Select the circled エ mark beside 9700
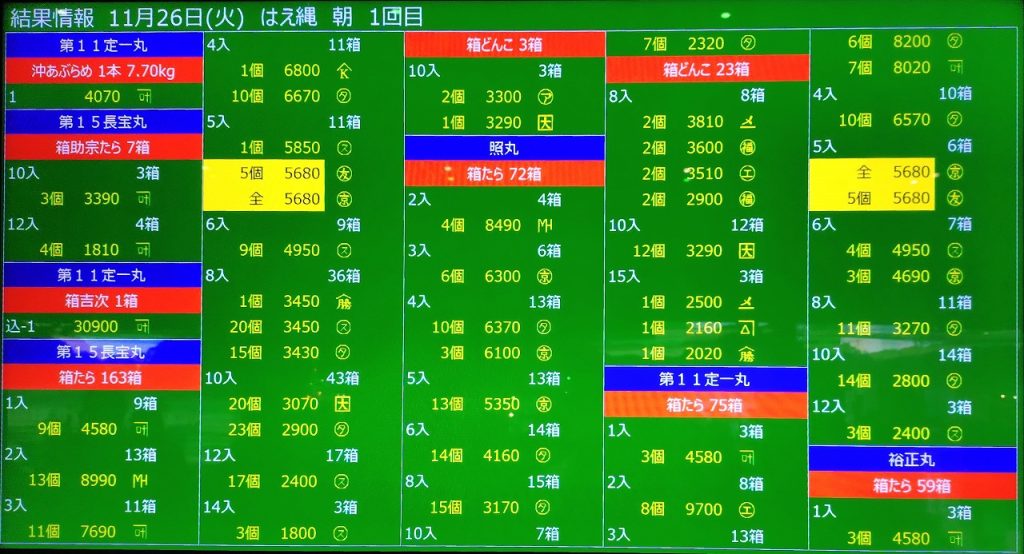1024x554 pixels. pos(747,509)
